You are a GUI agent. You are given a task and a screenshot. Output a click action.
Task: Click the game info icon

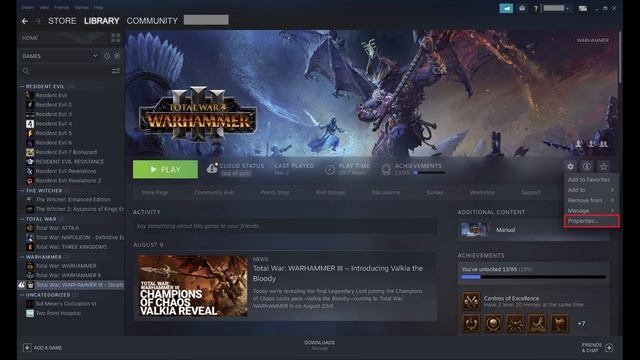click(587, 166)
